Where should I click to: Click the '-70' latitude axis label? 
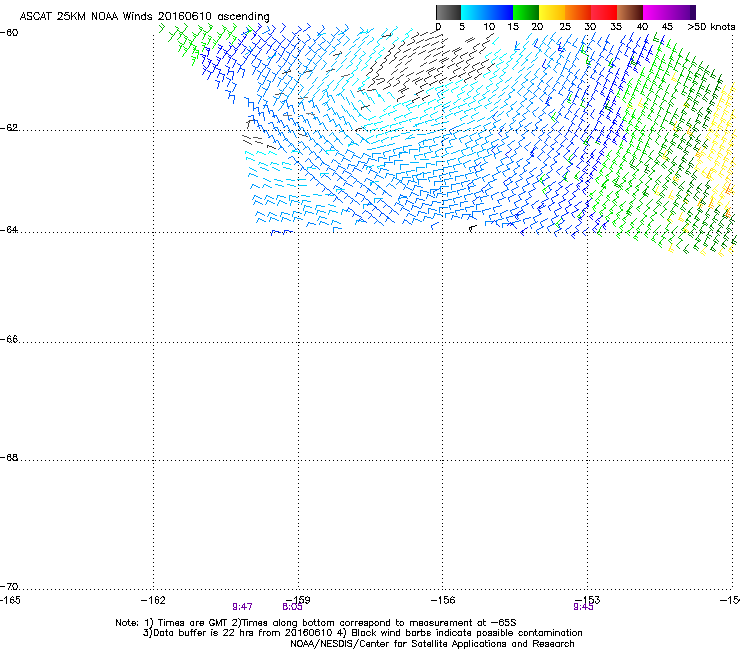(x=9, y=586)
